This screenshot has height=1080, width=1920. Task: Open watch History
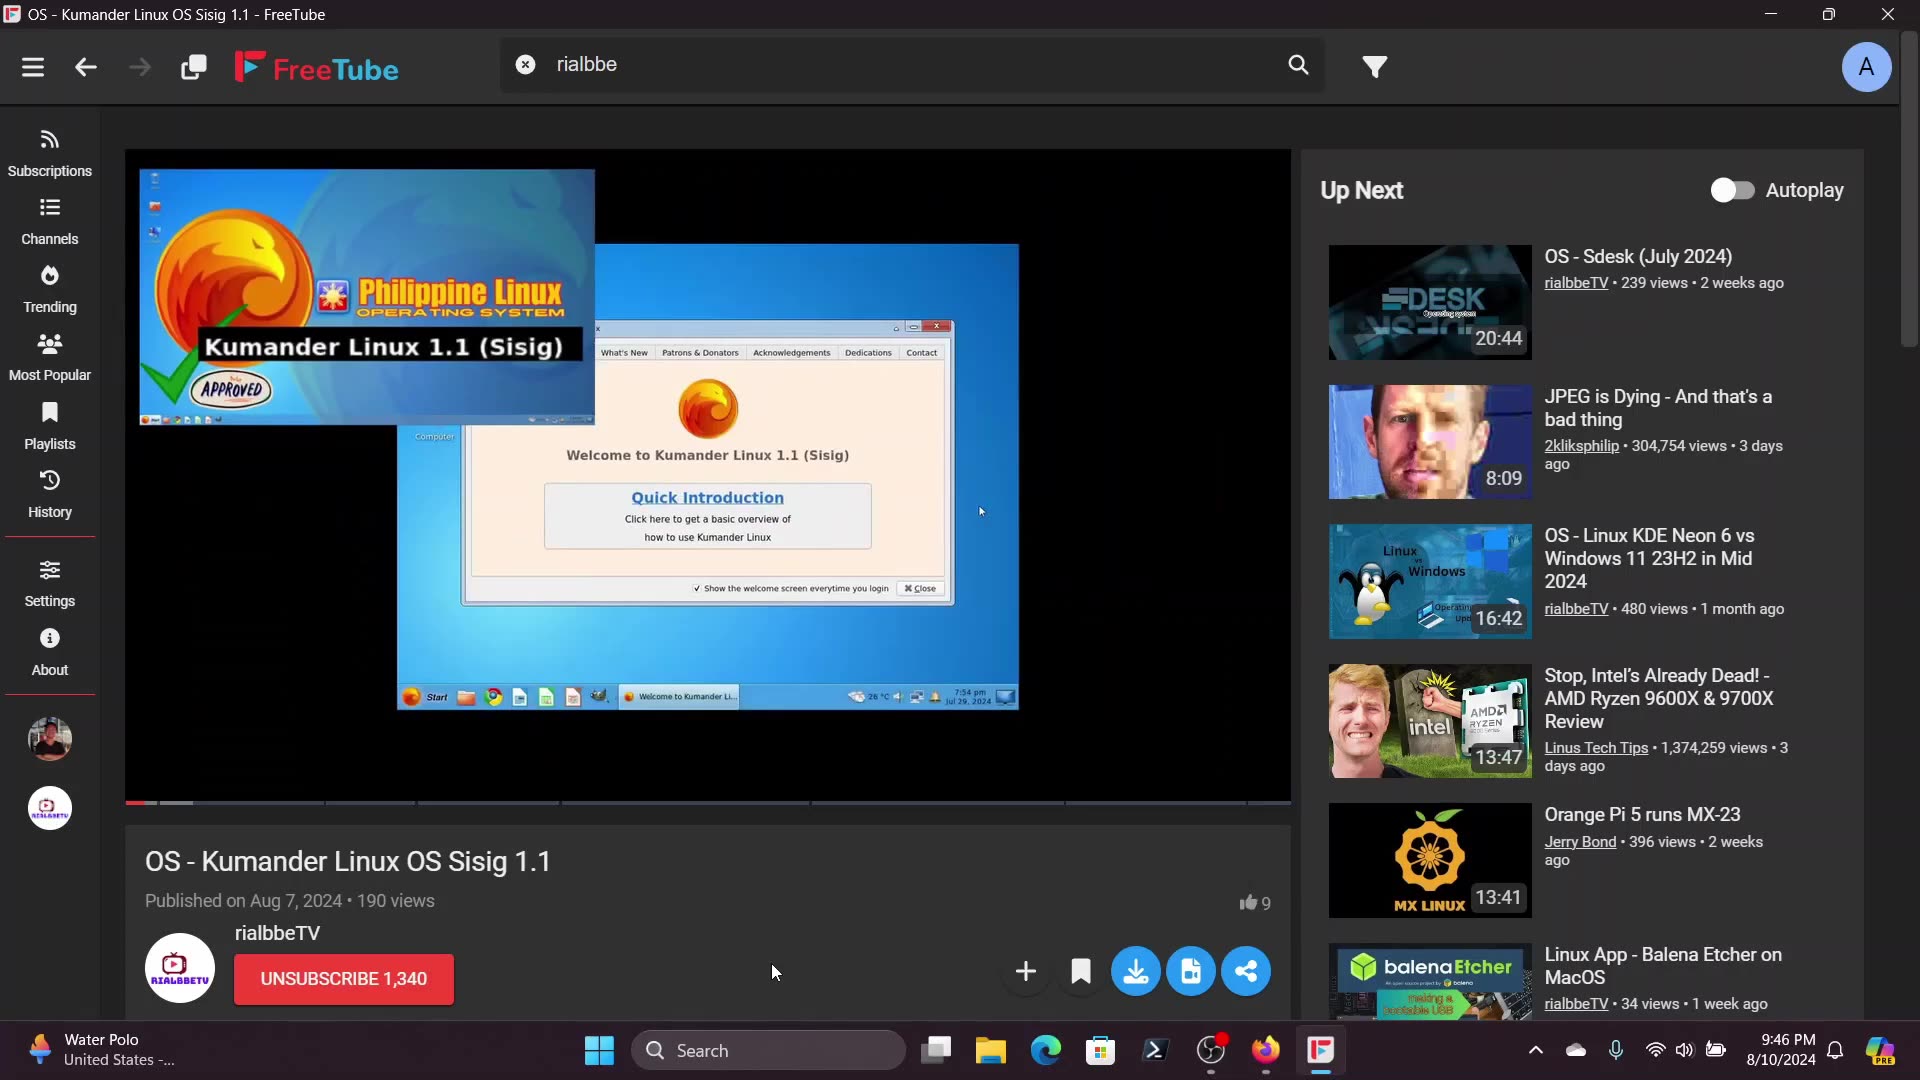click(x=49, y=493)
